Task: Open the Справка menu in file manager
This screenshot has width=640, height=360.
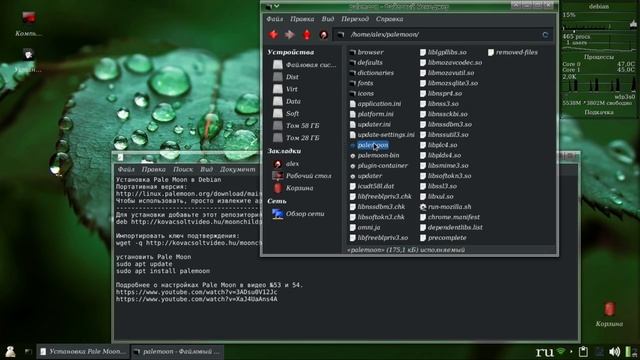Action: (389, 19)
